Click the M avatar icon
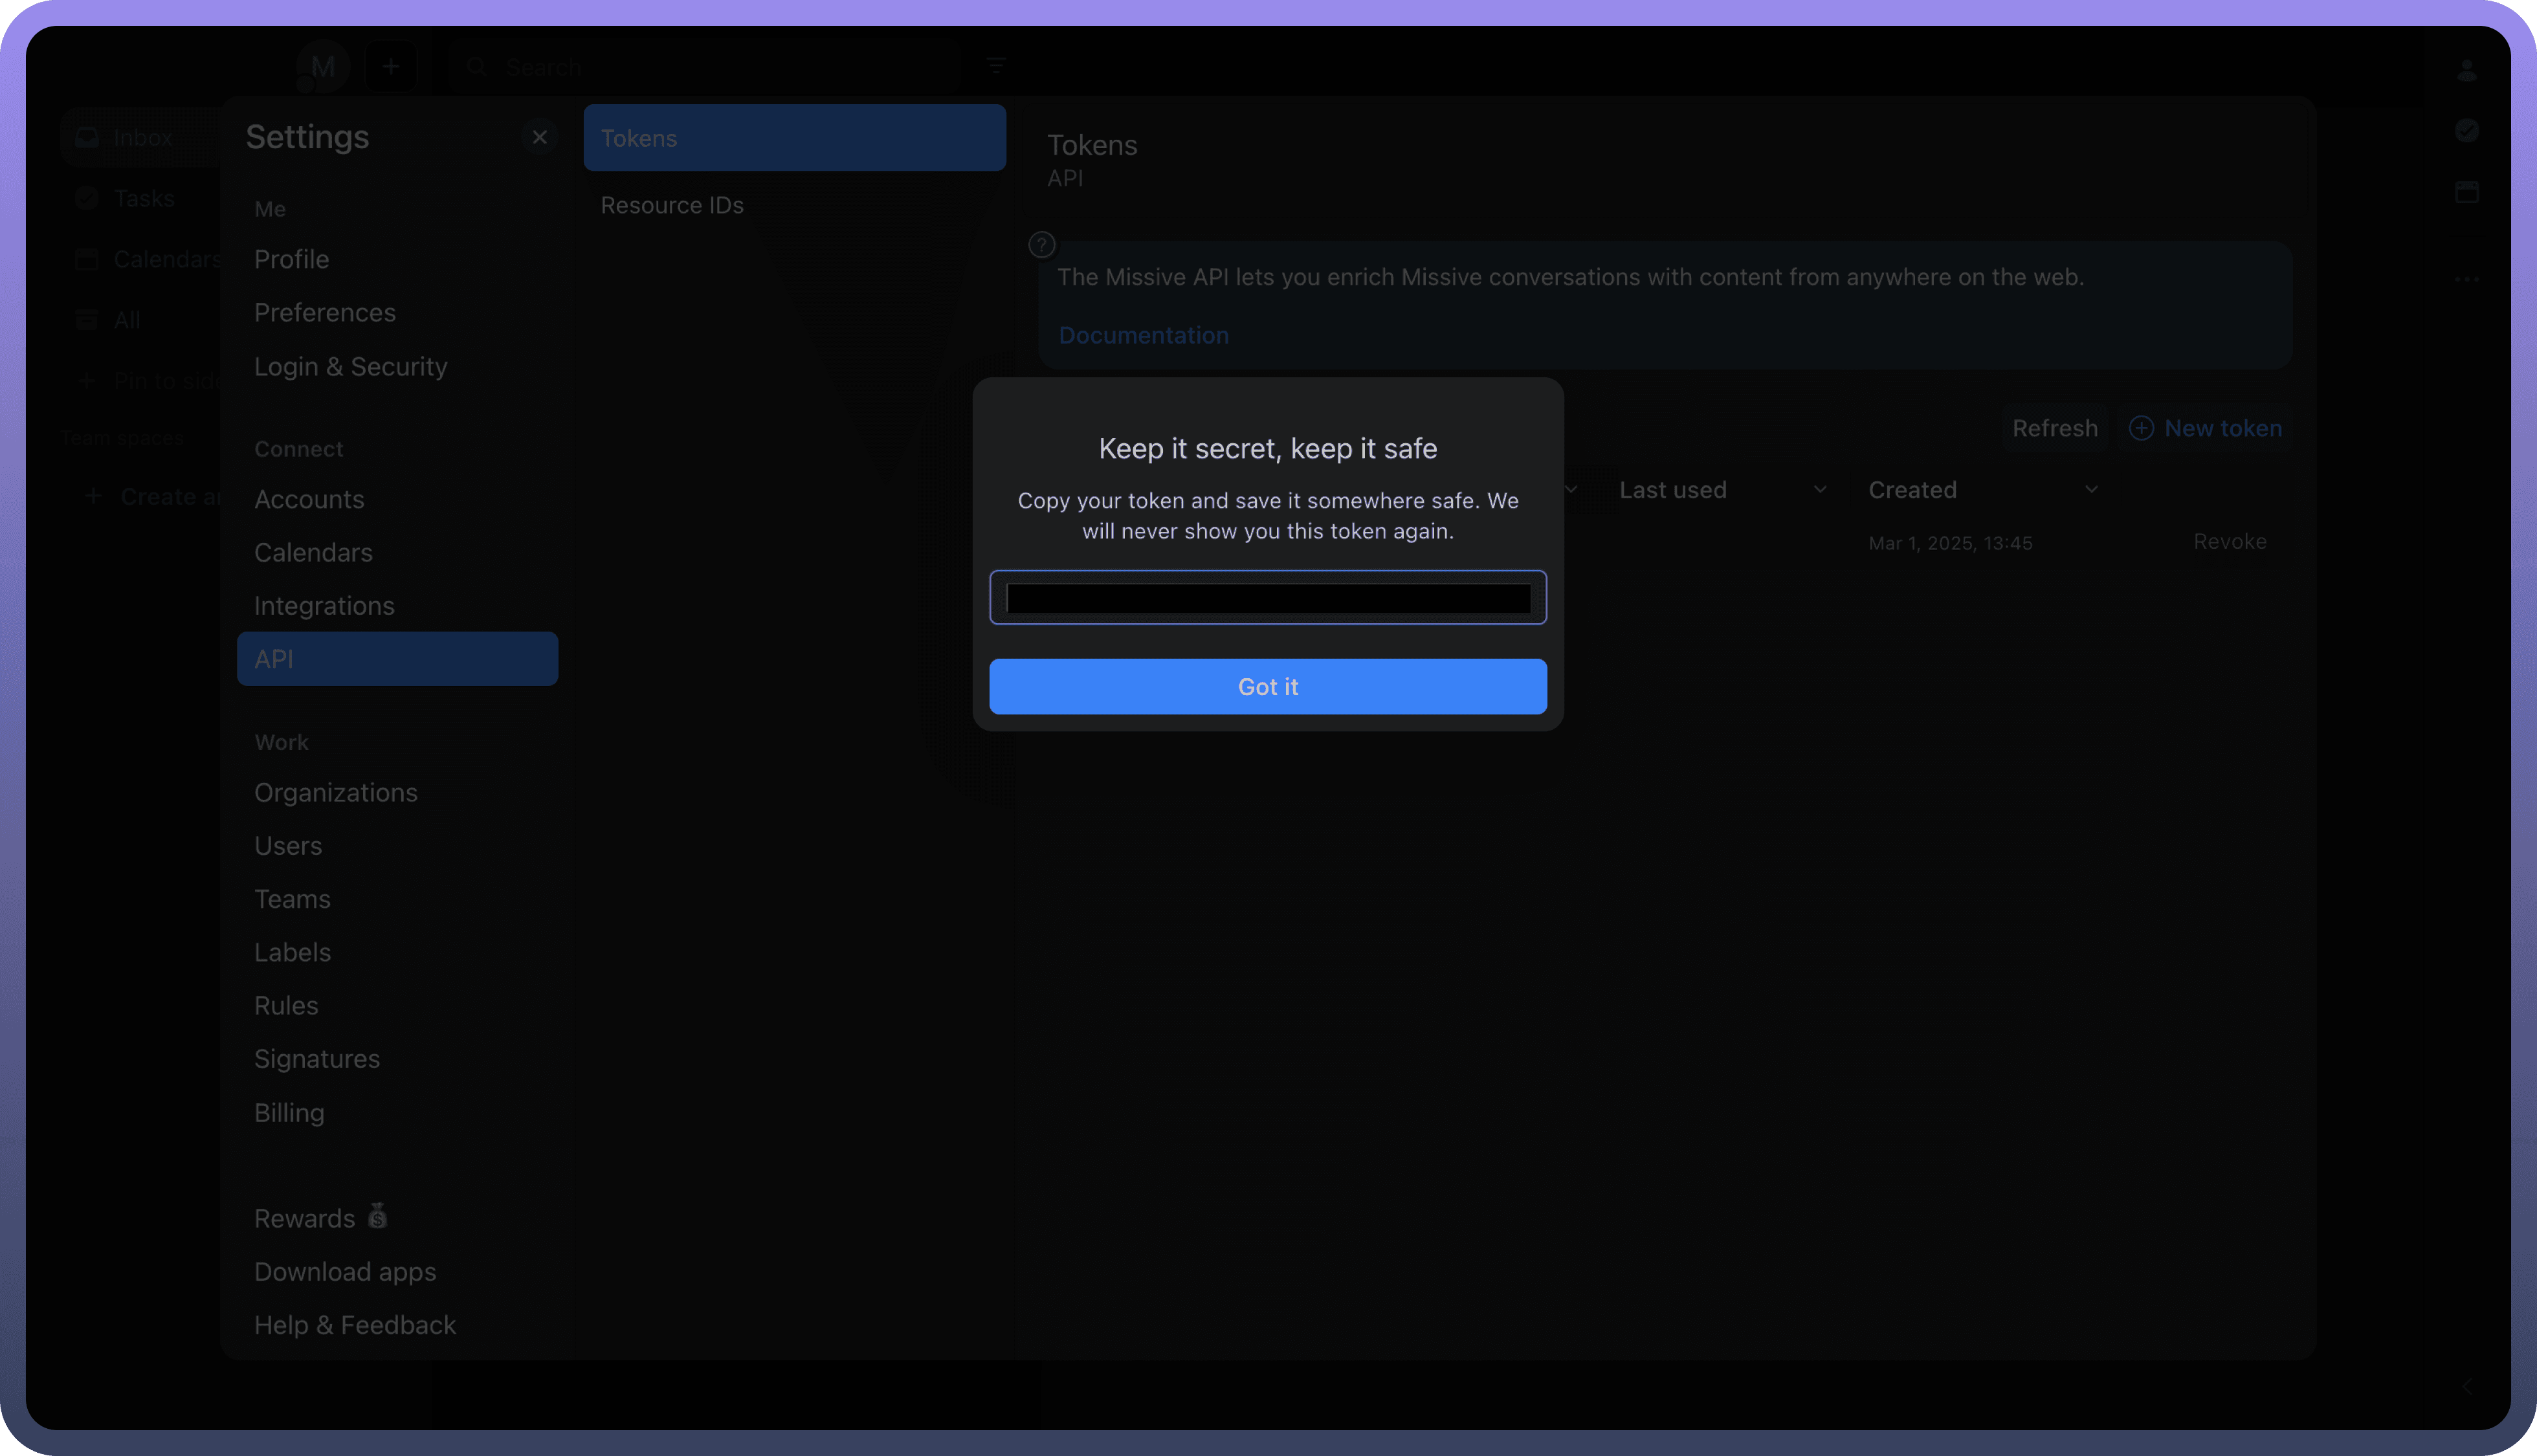The image size is (2537, 1456). tap(323, 66)
